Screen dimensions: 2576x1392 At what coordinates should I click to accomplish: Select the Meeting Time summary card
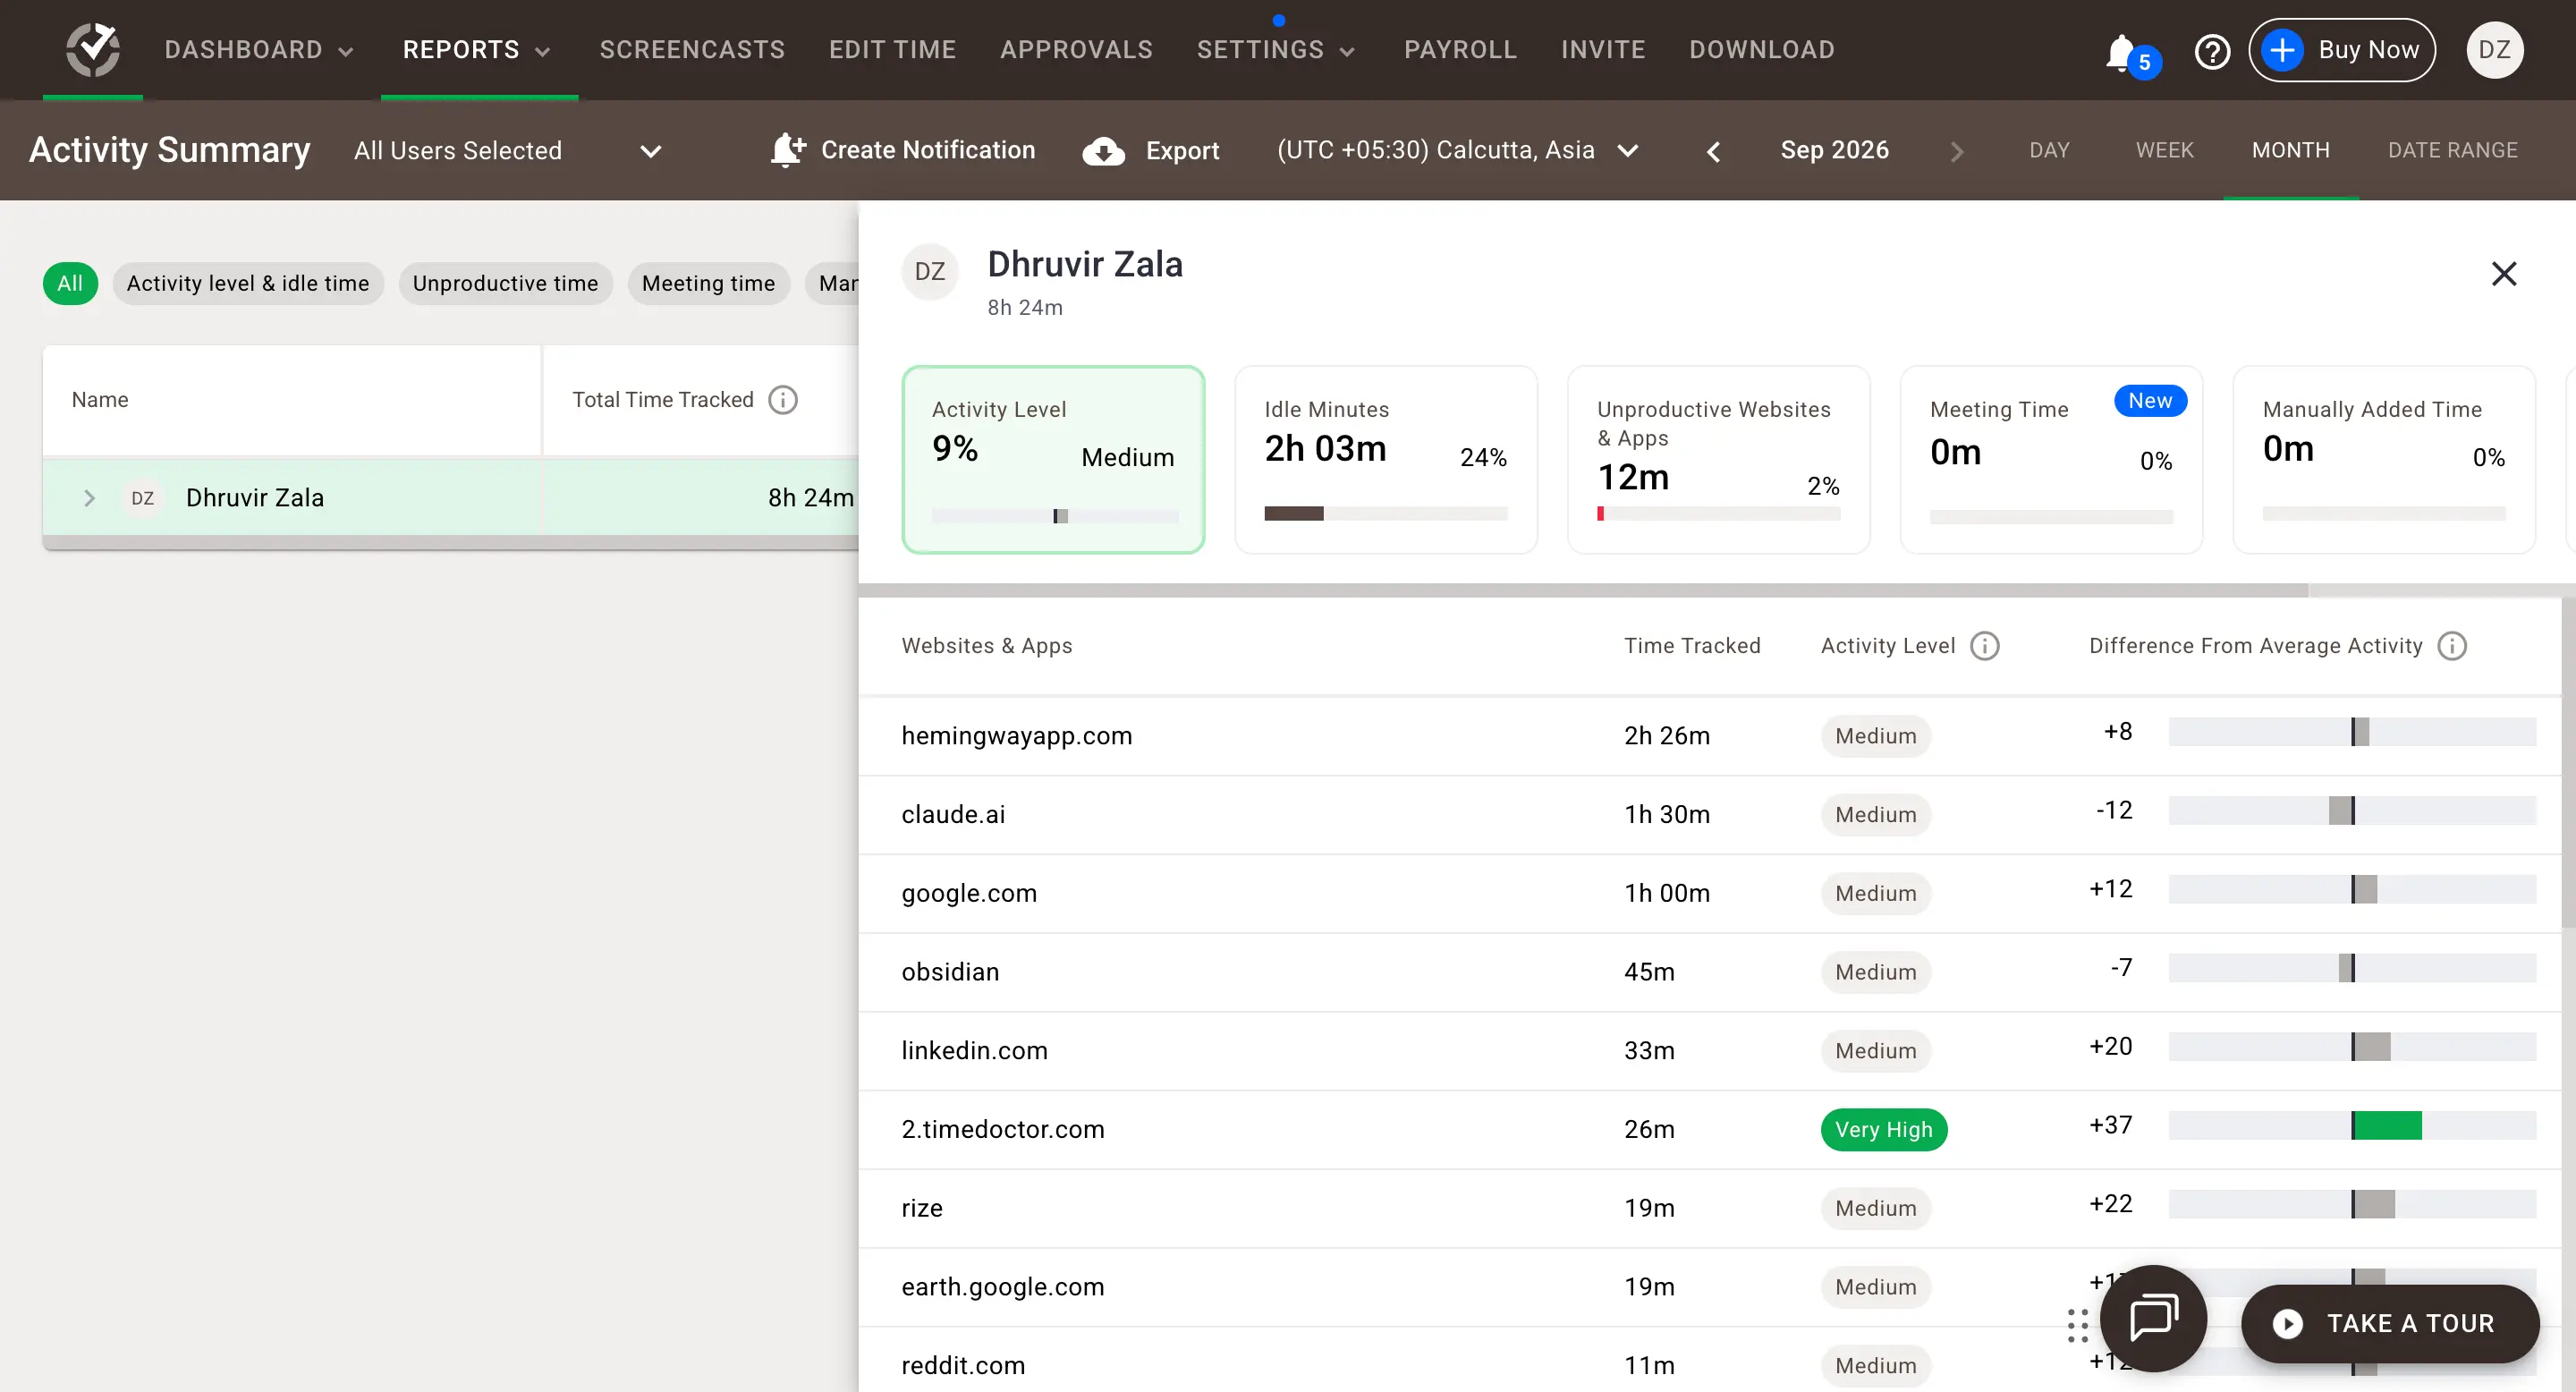pyautogui.click(x=2051, y=459)
